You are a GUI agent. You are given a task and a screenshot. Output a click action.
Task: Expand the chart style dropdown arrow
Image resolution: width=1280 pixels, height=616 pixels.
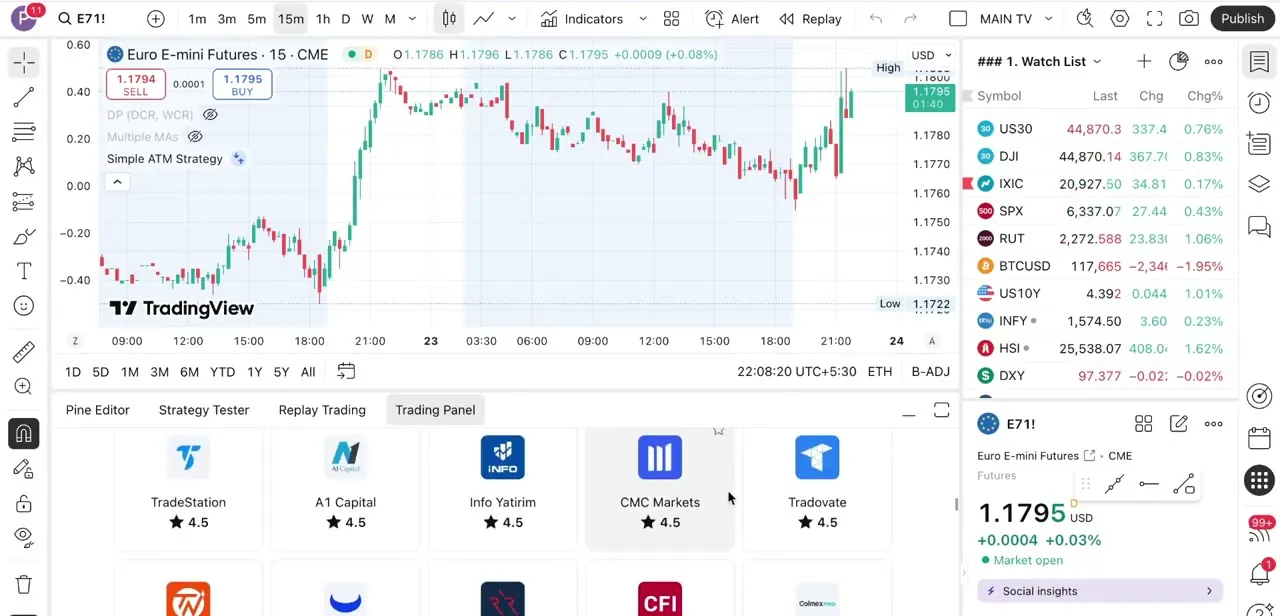[x=512, y=19]
